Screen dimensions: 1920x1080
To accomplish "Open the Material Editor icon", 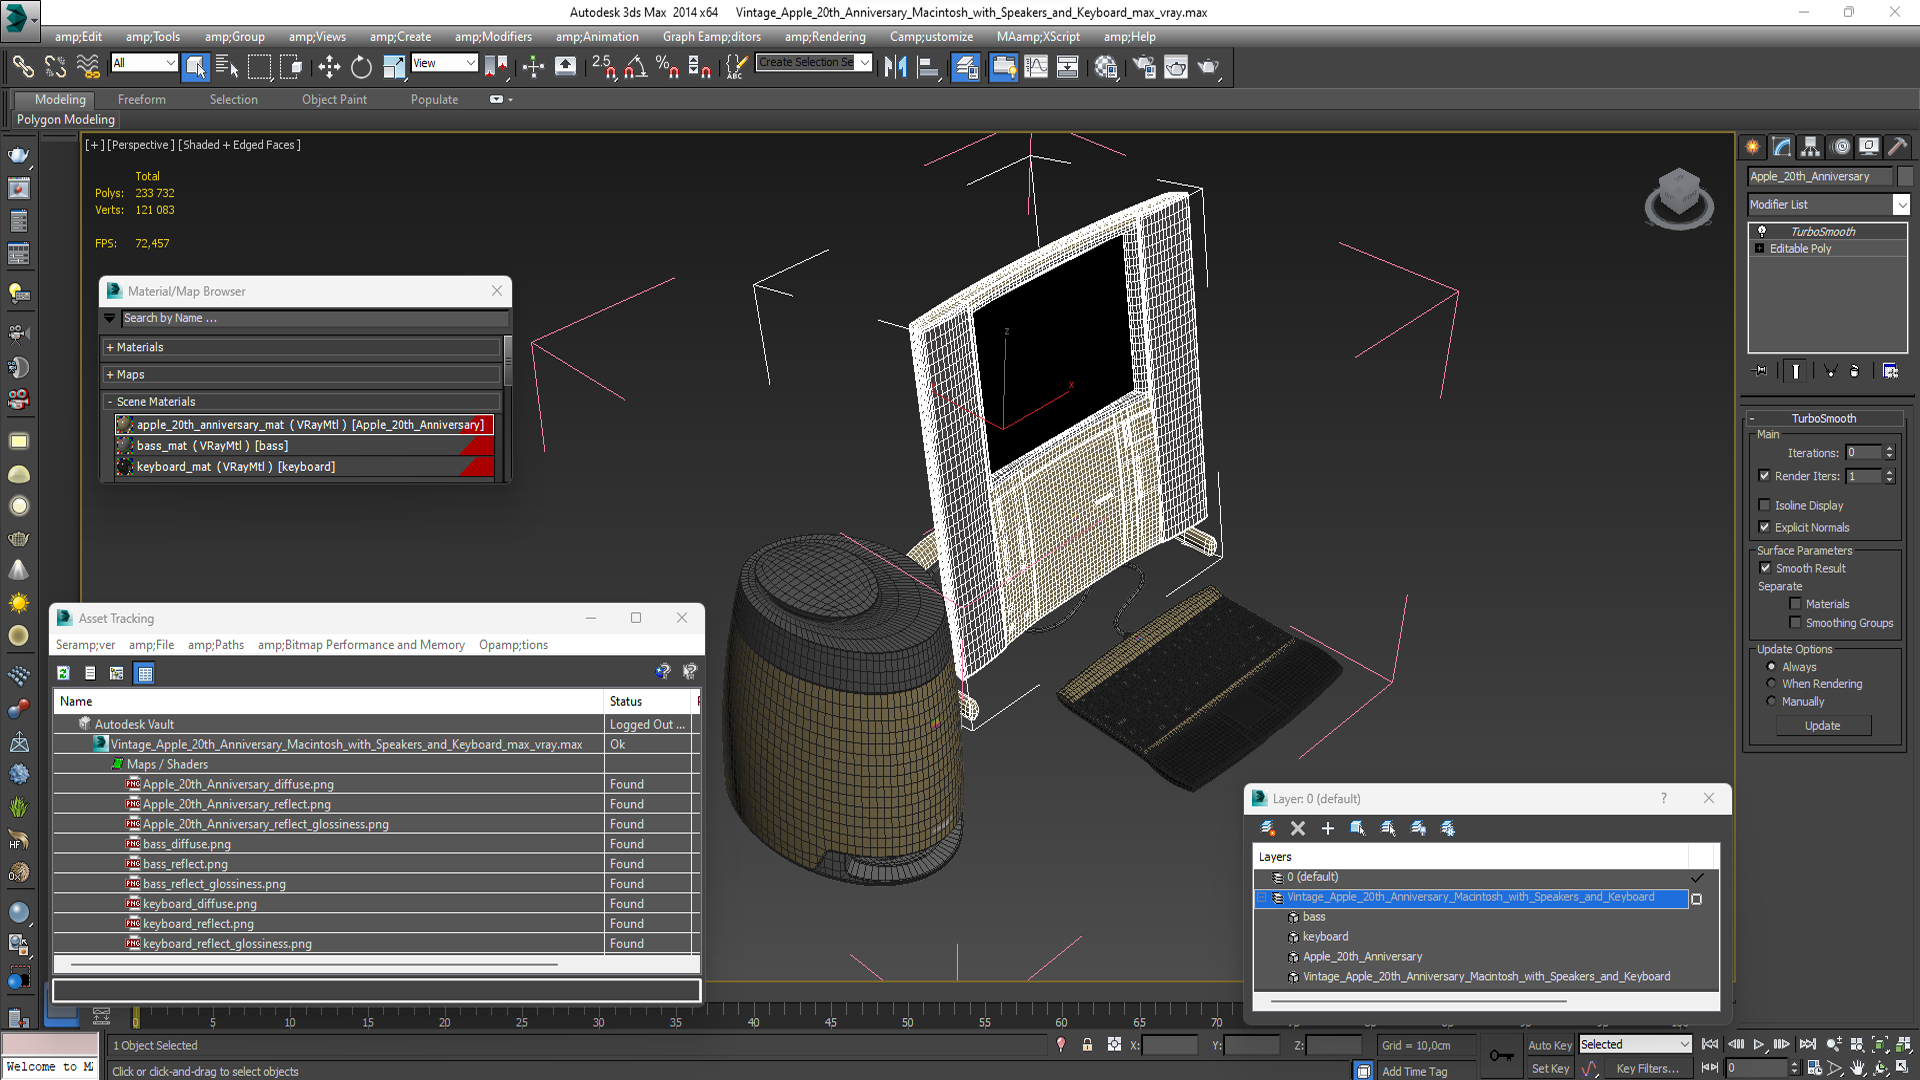I will click(x=1106, y=67).
